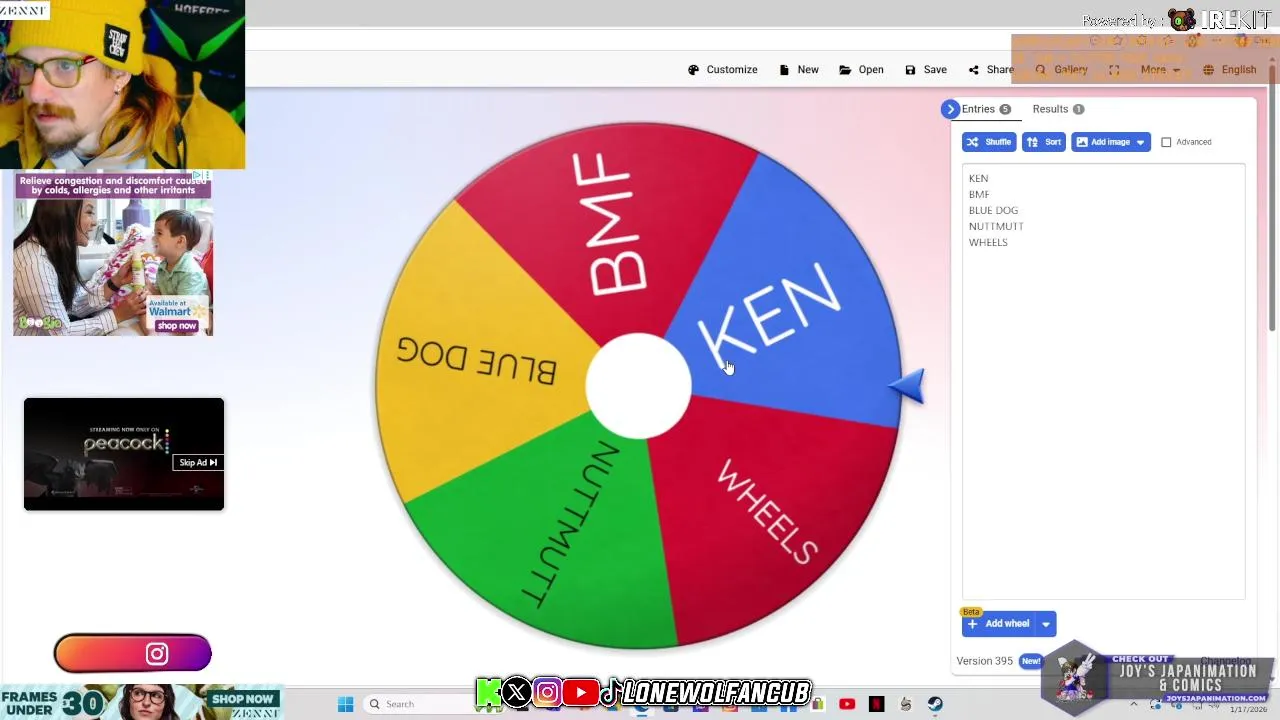Sort the entries alphabetically
This screenshot has height=720, width=1280.
click(1043, 142)
